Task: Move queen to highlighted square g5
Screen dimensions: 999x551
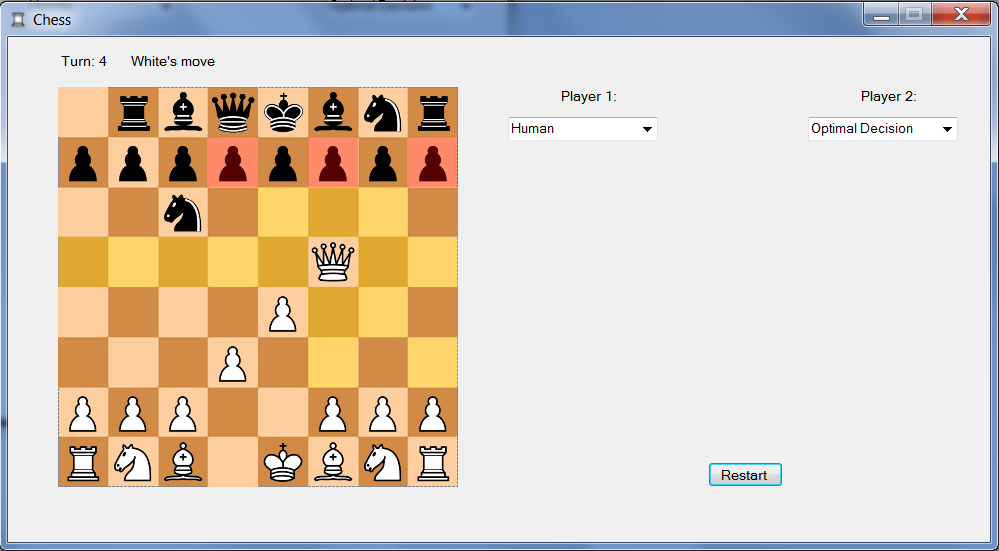Action: pyautogui.click(x=383, y=262)
